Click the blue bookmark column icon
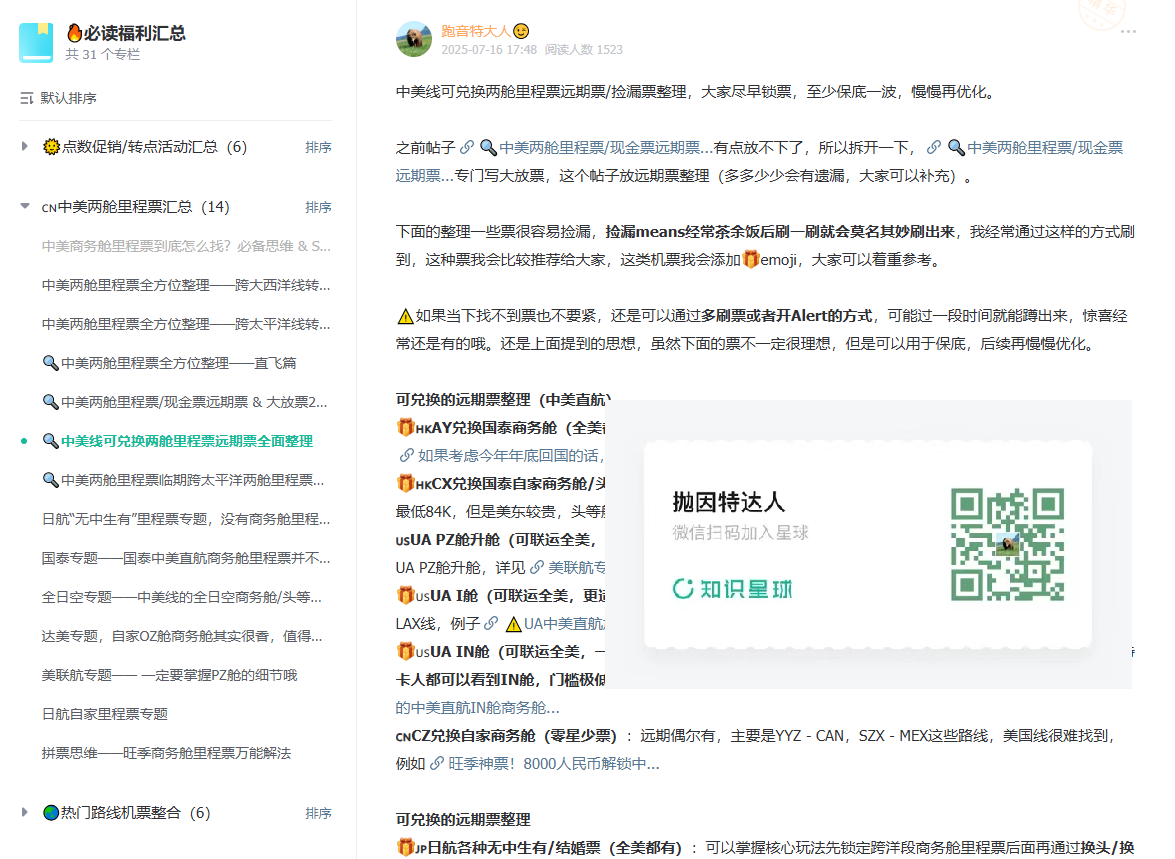 pyautogui.click(x=36, y=42)
